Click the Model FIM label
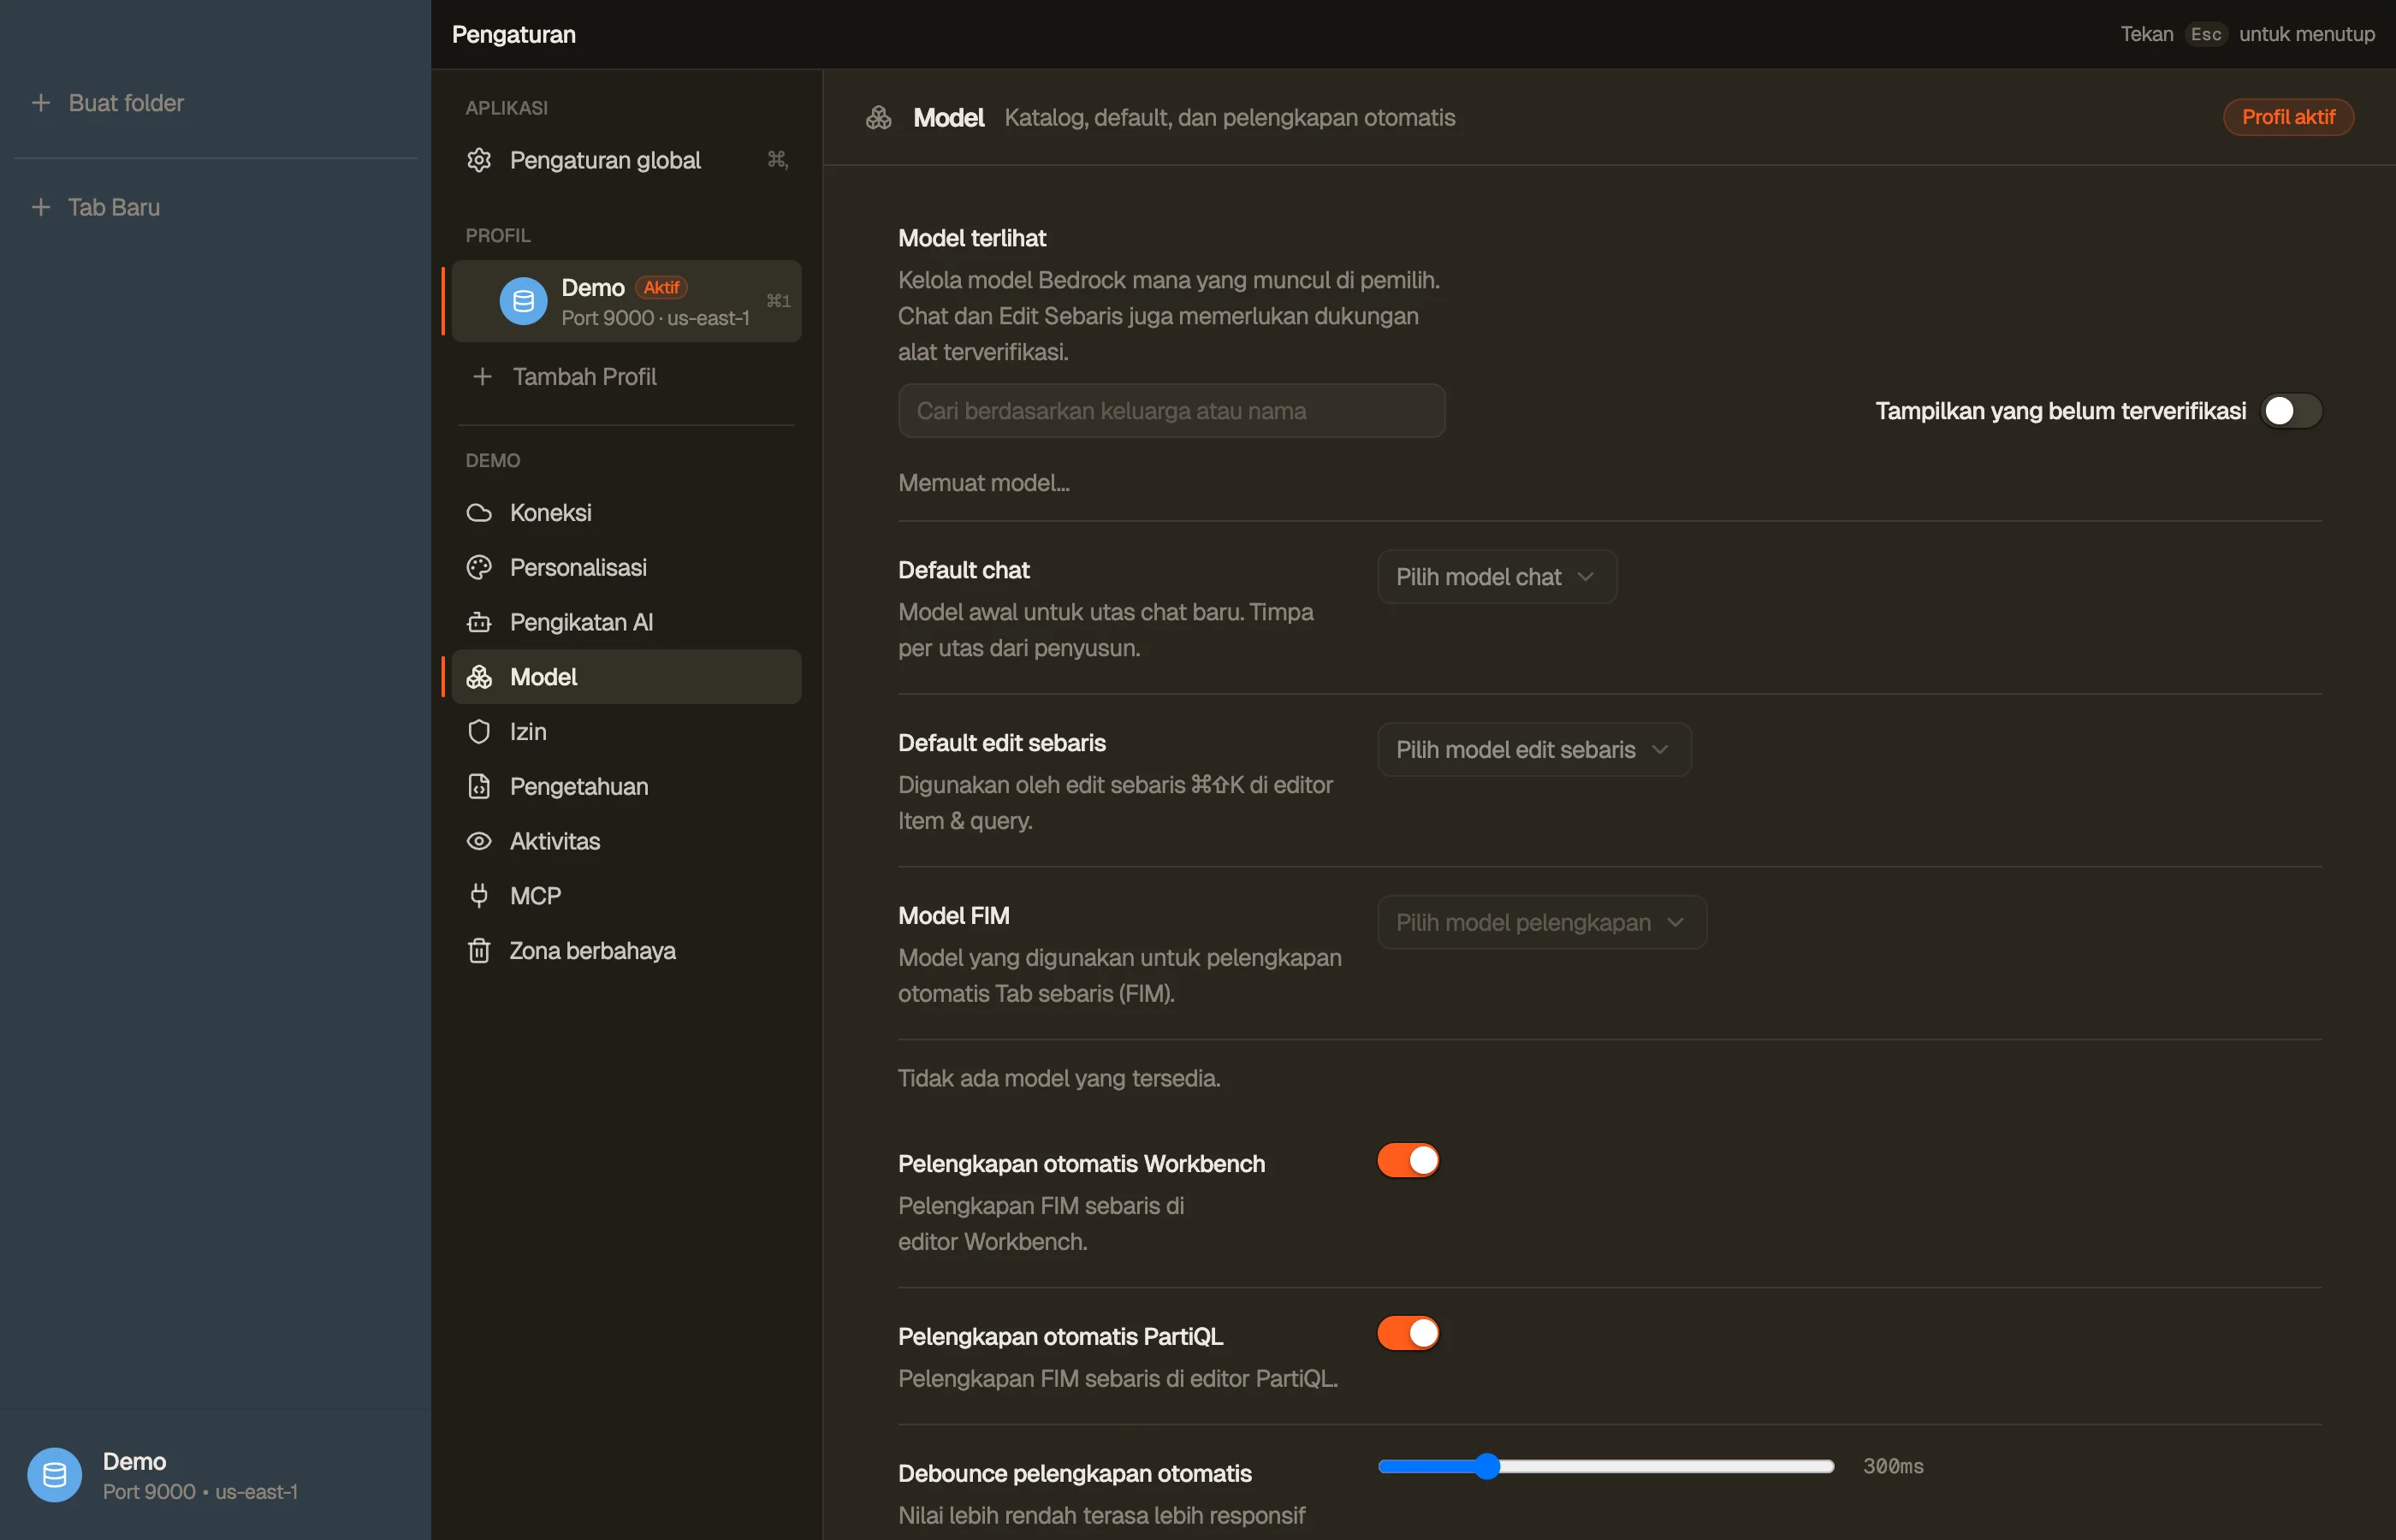This screenshot has height=1540, width=2396. (954, 916)
